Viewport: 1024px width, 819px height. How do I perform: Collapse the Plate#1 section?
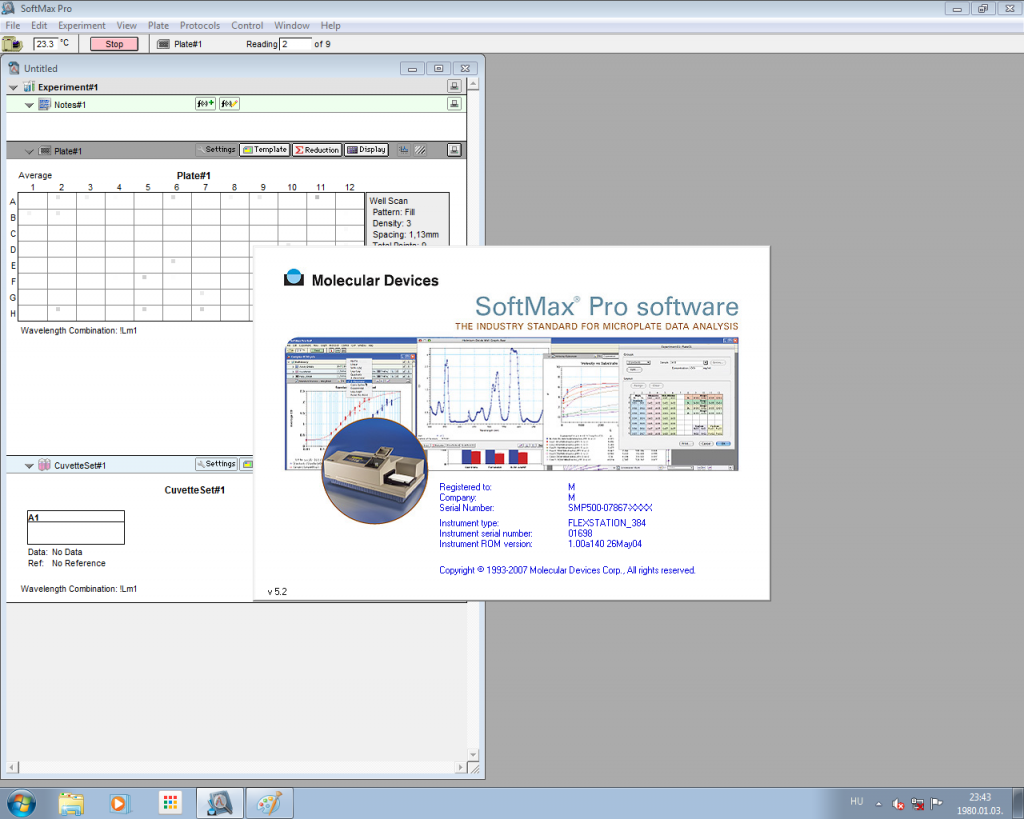29,151
